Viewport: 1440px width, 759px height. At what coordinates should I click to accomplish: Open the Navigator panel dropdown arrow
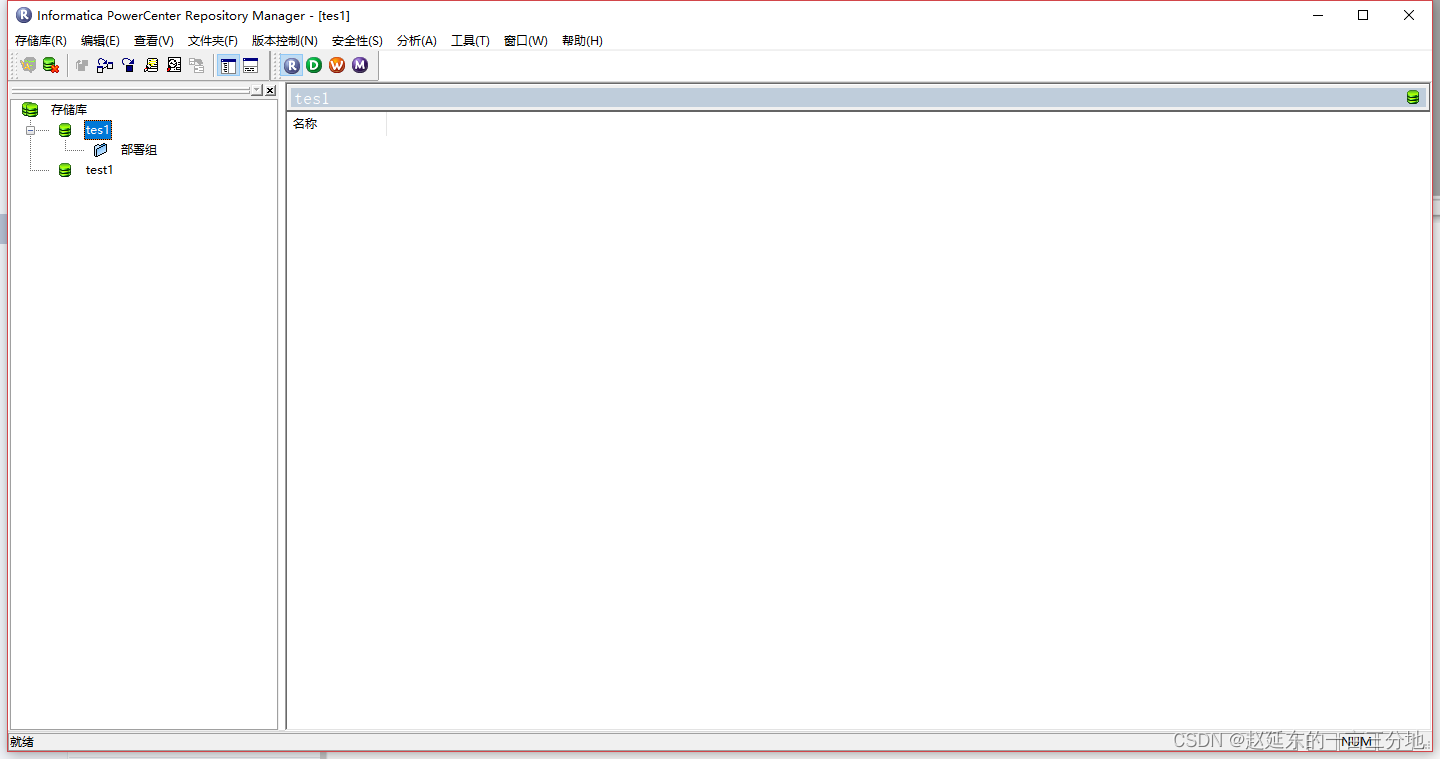click(256, 90)
